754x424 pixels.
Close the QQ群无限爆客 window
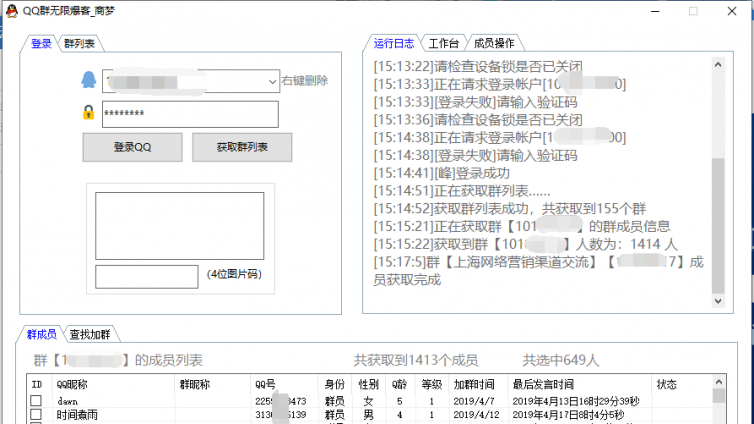pos(732,11)
